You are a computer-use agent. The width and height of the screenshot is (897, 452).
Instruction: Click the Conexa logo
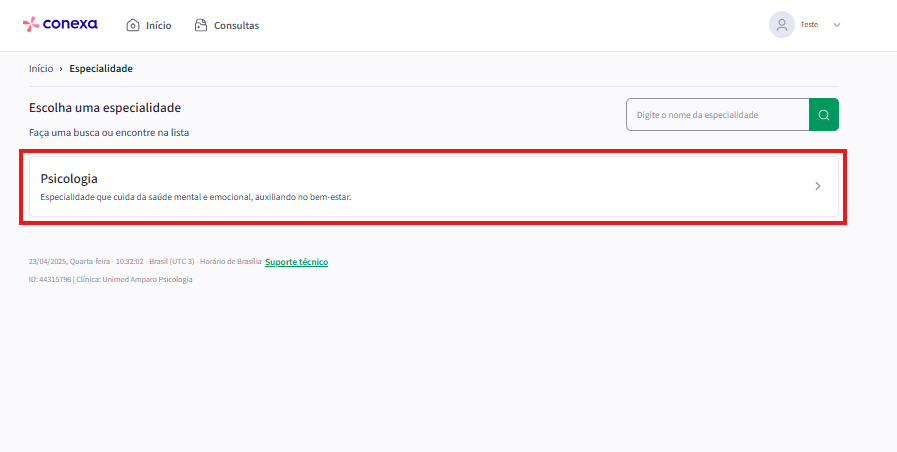[62, 25]
